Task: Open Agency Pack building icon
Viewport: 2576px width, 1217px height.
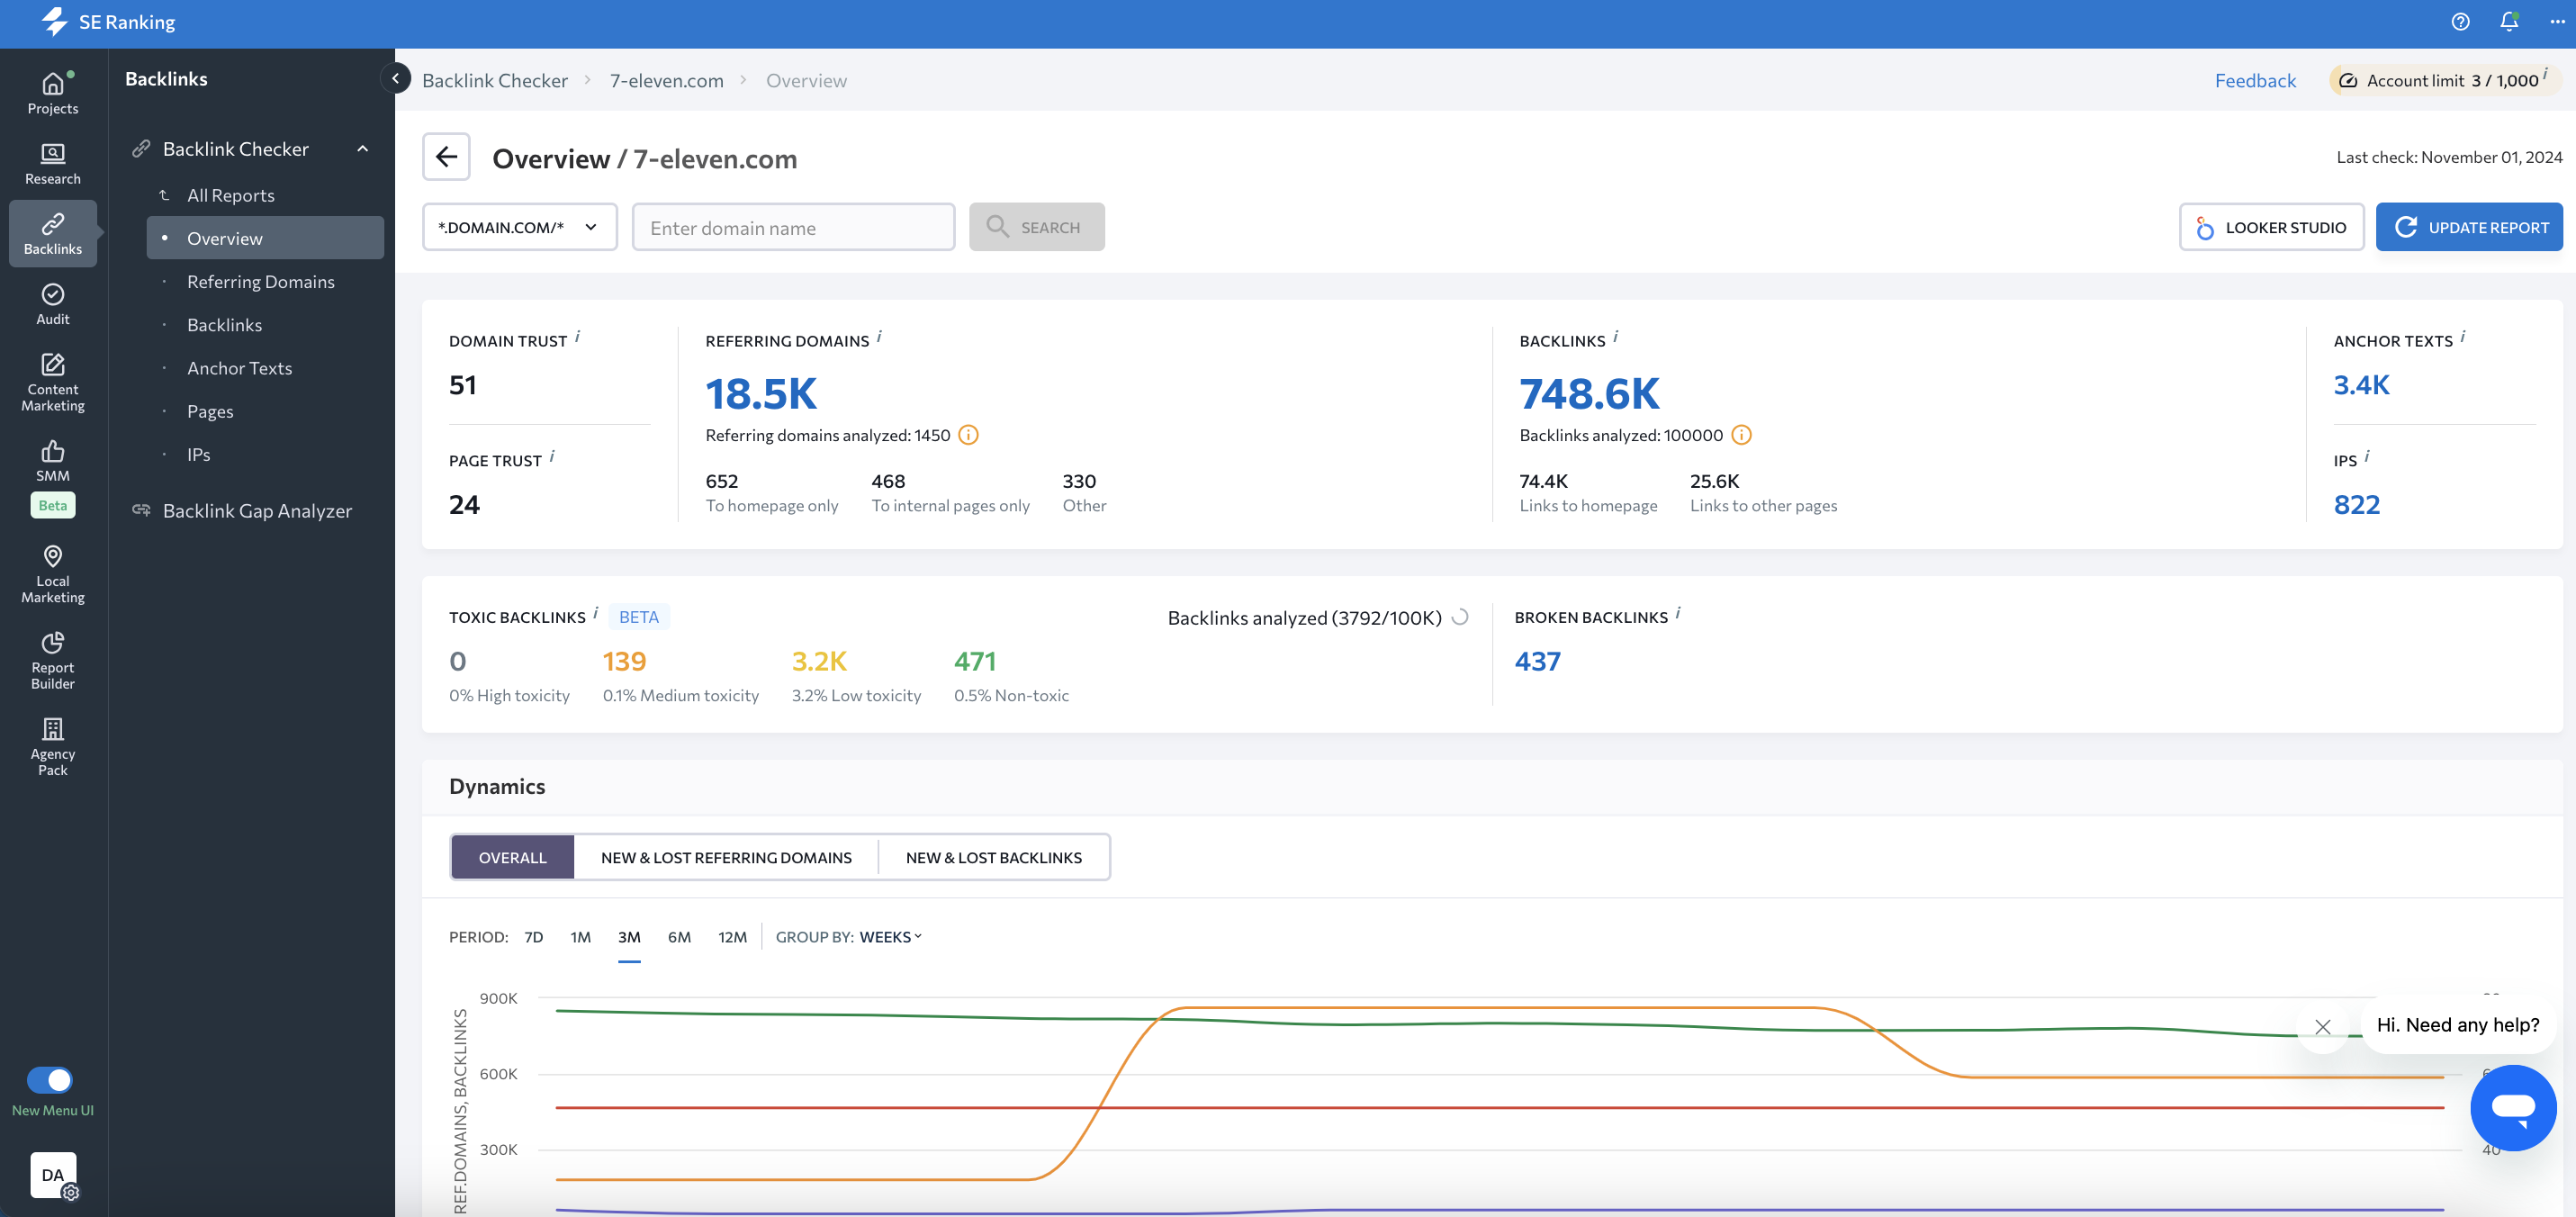Action: 53,728
